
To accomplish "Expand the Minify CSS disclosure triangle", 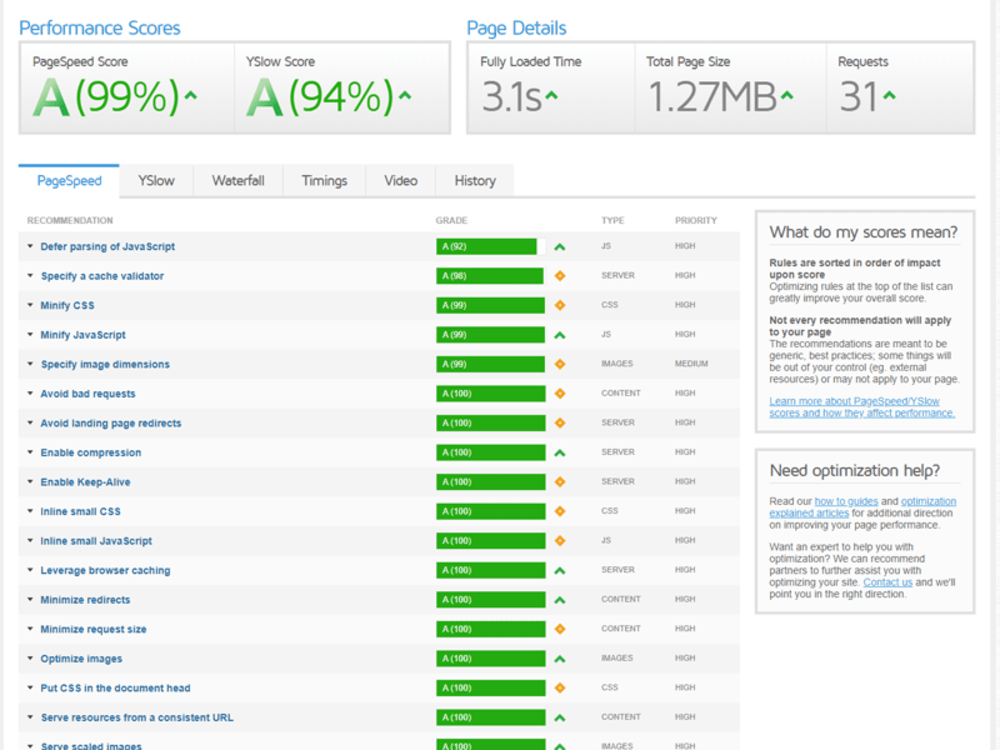I will (x=30, y=305).
